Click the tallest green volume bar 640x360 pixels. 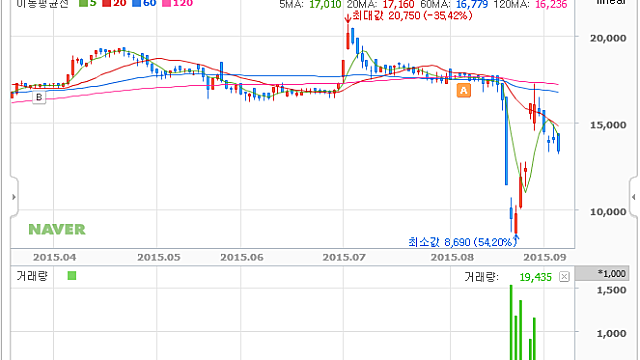point(511,322)
